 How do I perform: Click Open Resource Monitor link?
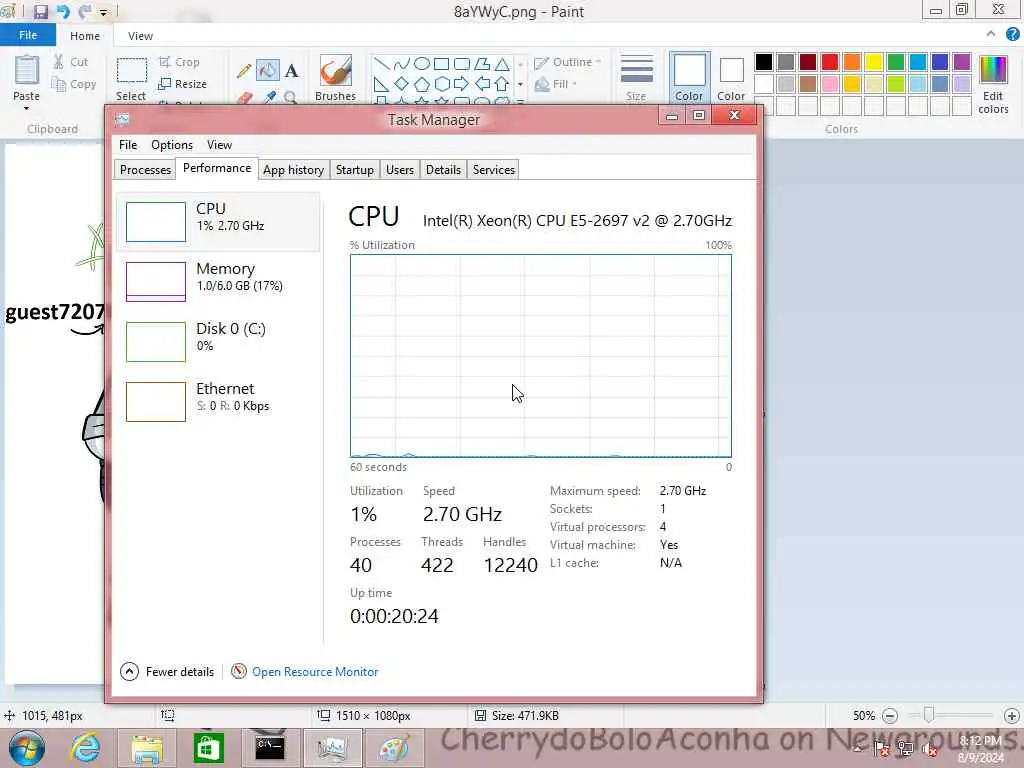point(315,671)
